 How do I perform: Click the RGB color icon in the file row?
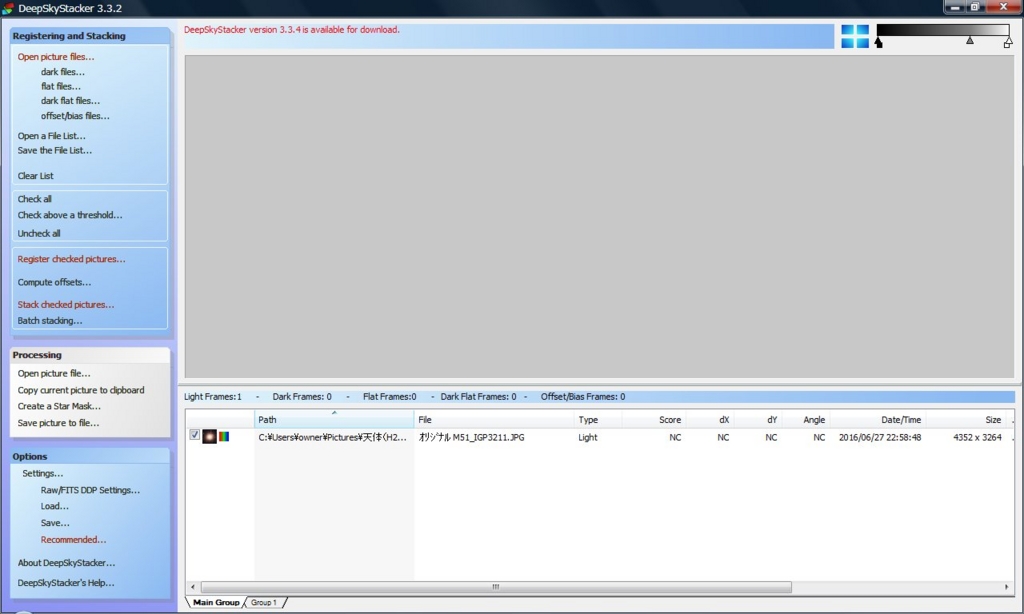click(224, 436)
